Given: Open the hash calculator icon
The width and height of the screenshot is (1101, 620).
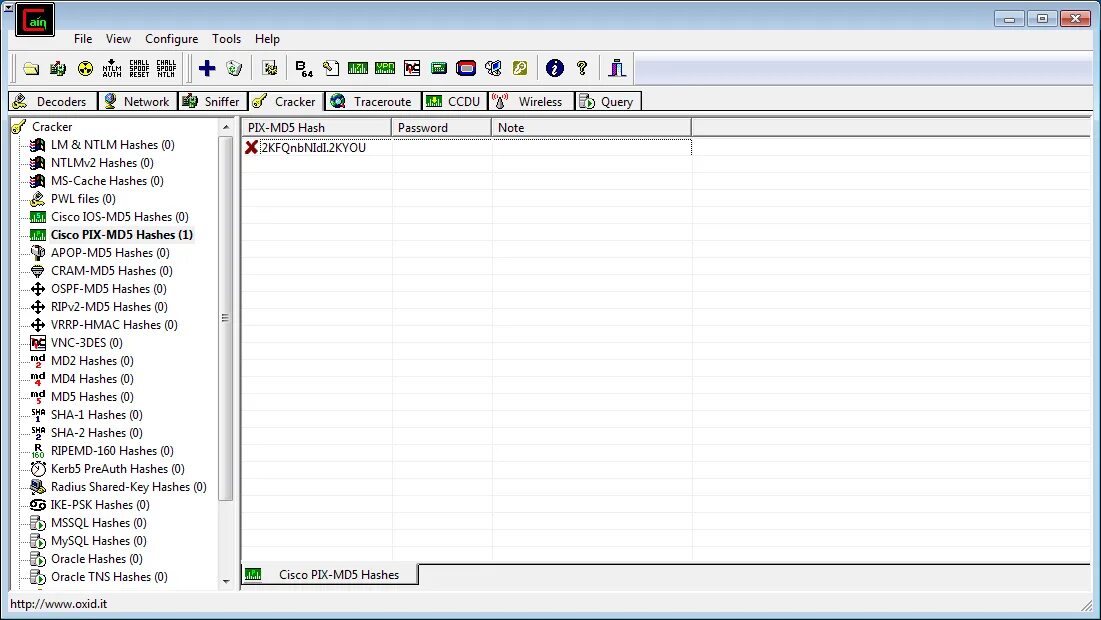Looking at the screenshot, I should [x=439, y=68].
